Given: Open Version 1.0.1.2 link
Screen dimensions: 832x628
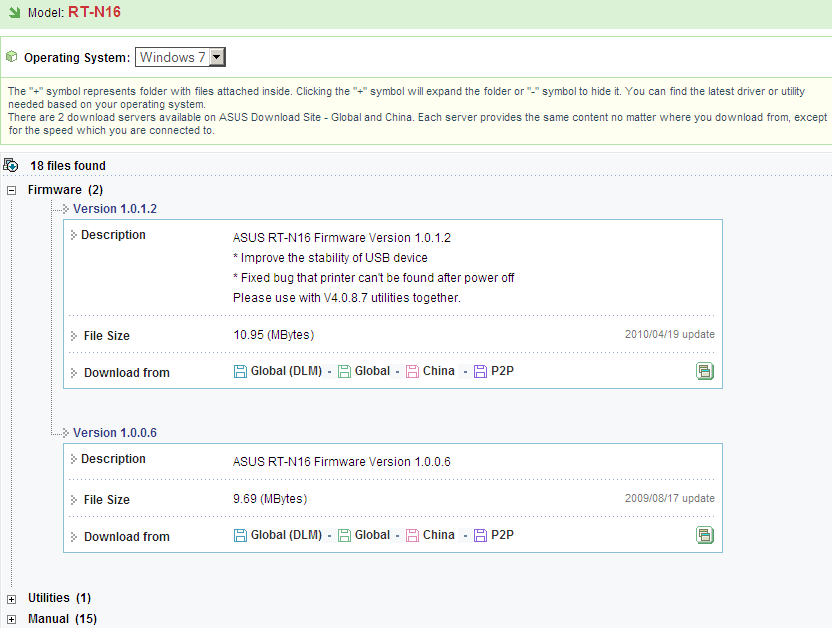Looking at the screenshot, I should tap(115, 209).
